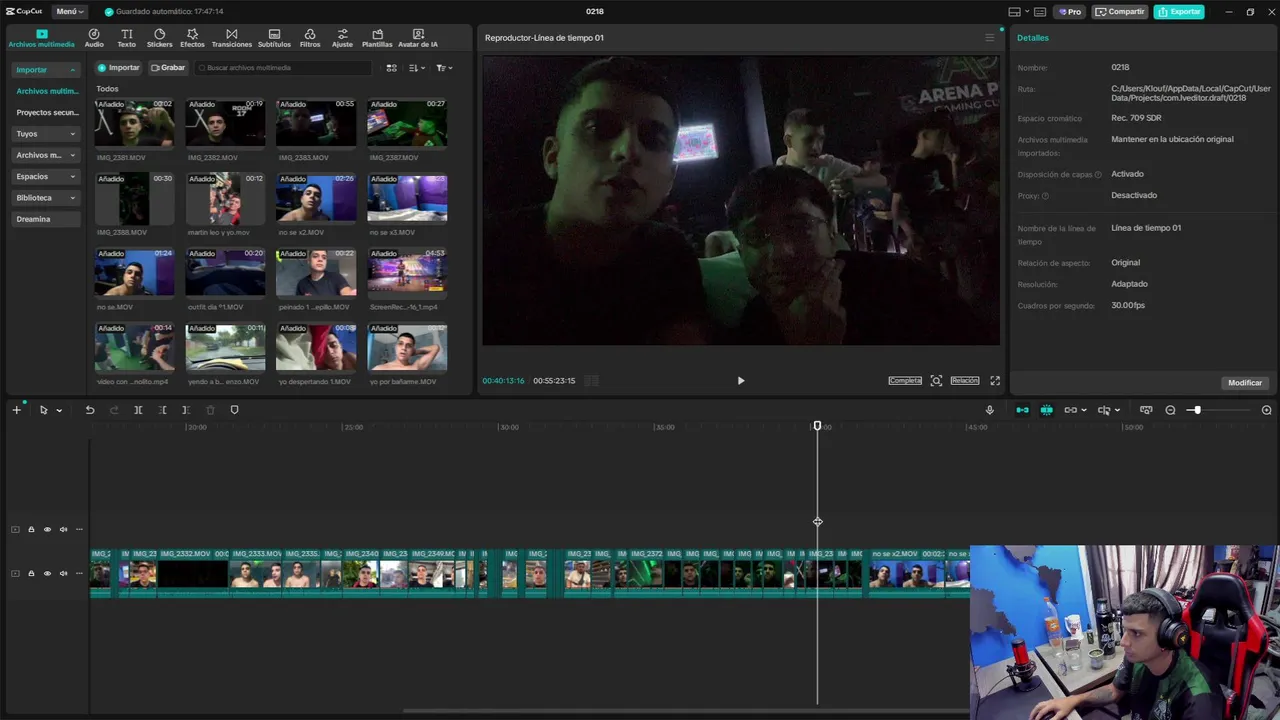This screenshot has width=1280, height=720.
Task: Split the clip at playhead
Action: pos(138,410)
